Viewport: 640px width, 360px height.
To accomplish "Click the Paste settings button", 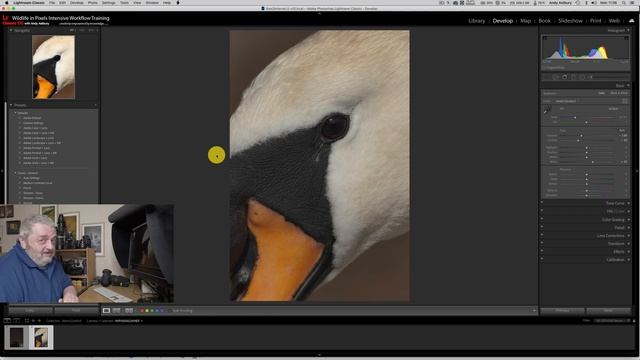I will click(x=76, y=311).
